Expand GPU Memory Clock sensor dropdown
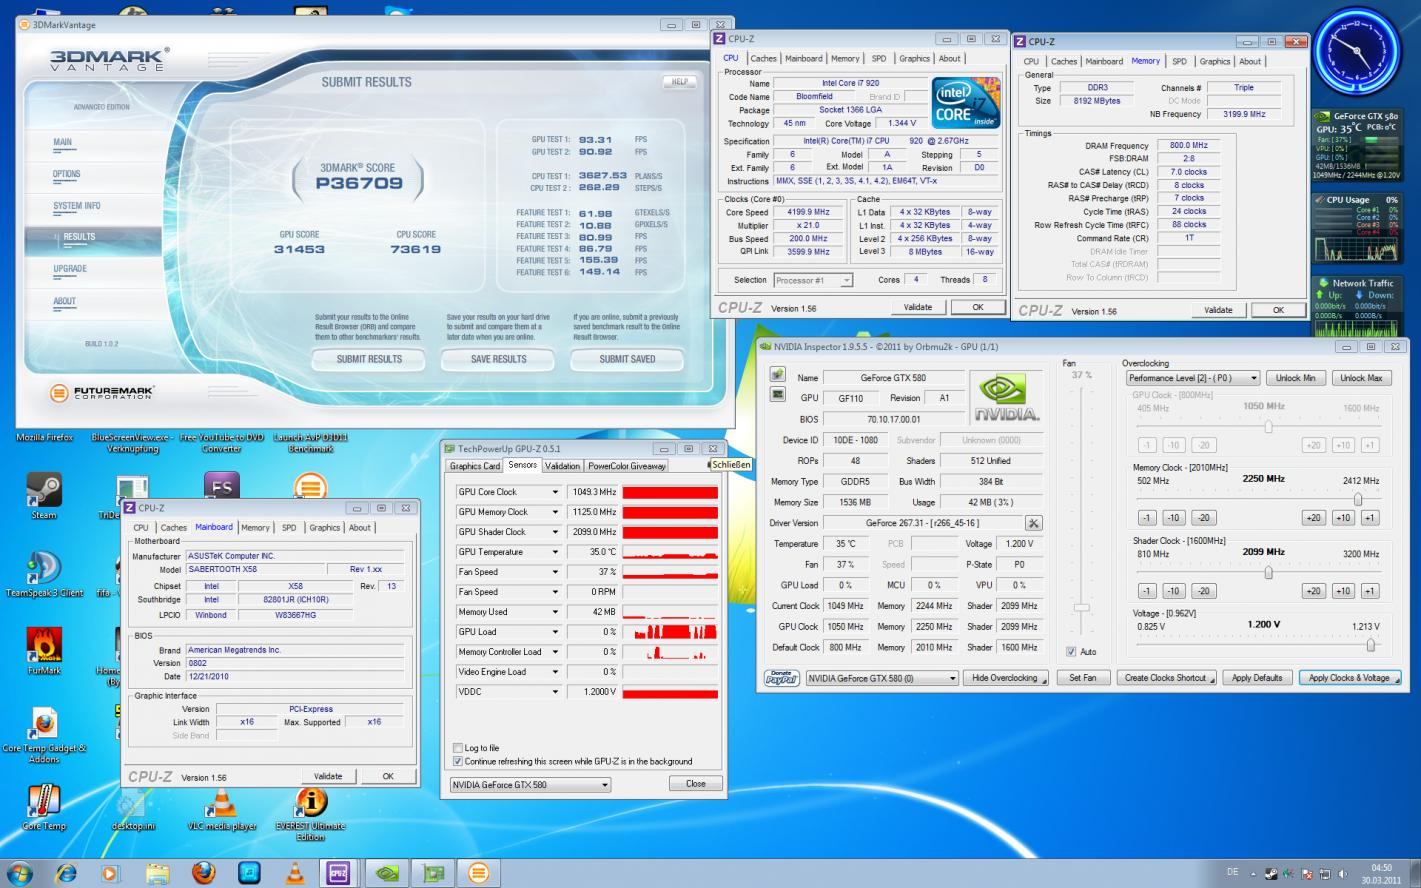 click(555, 512)
